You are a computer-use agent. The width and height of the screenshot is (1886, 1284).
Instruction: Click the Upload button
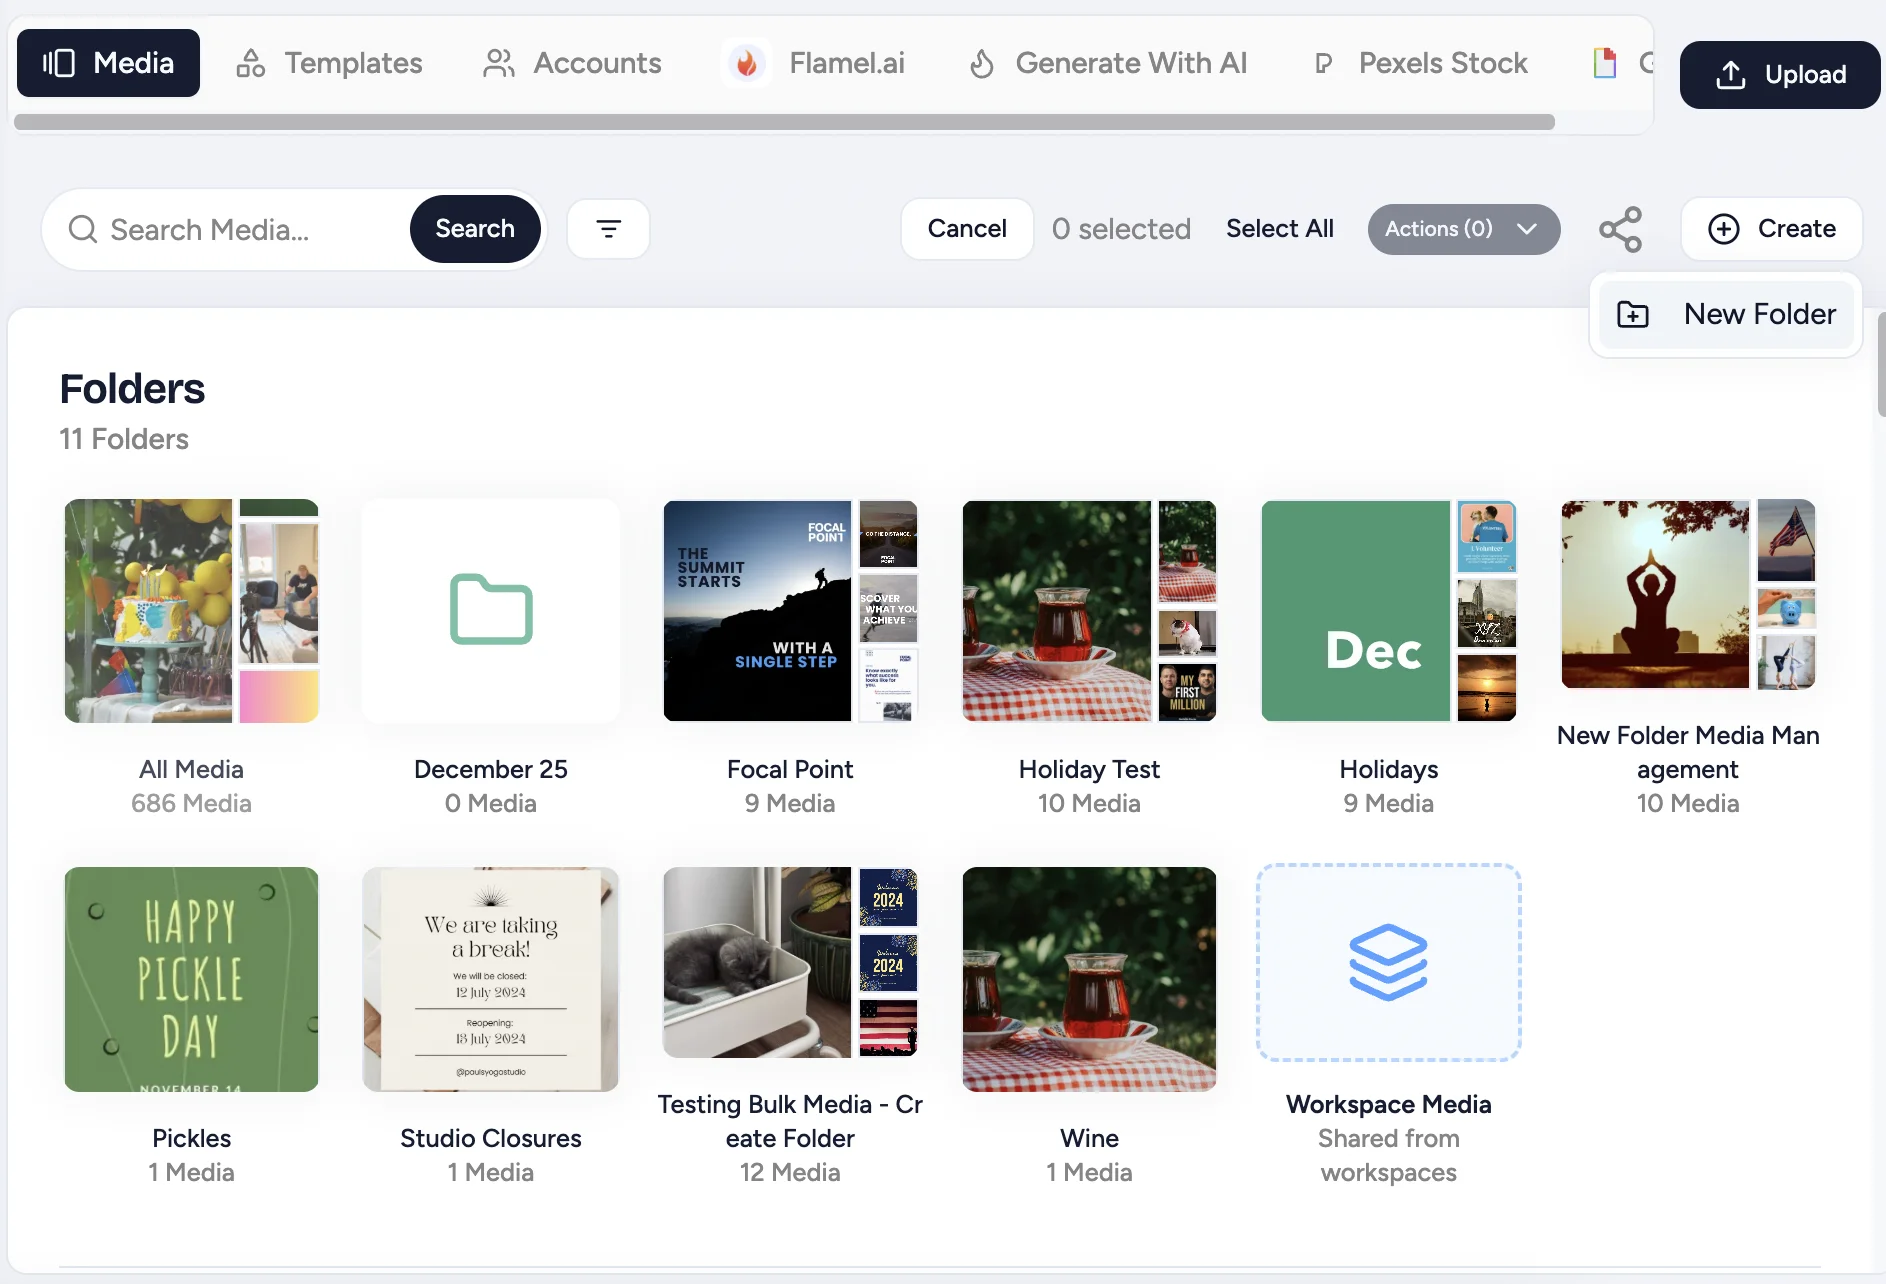[1780, 75]
